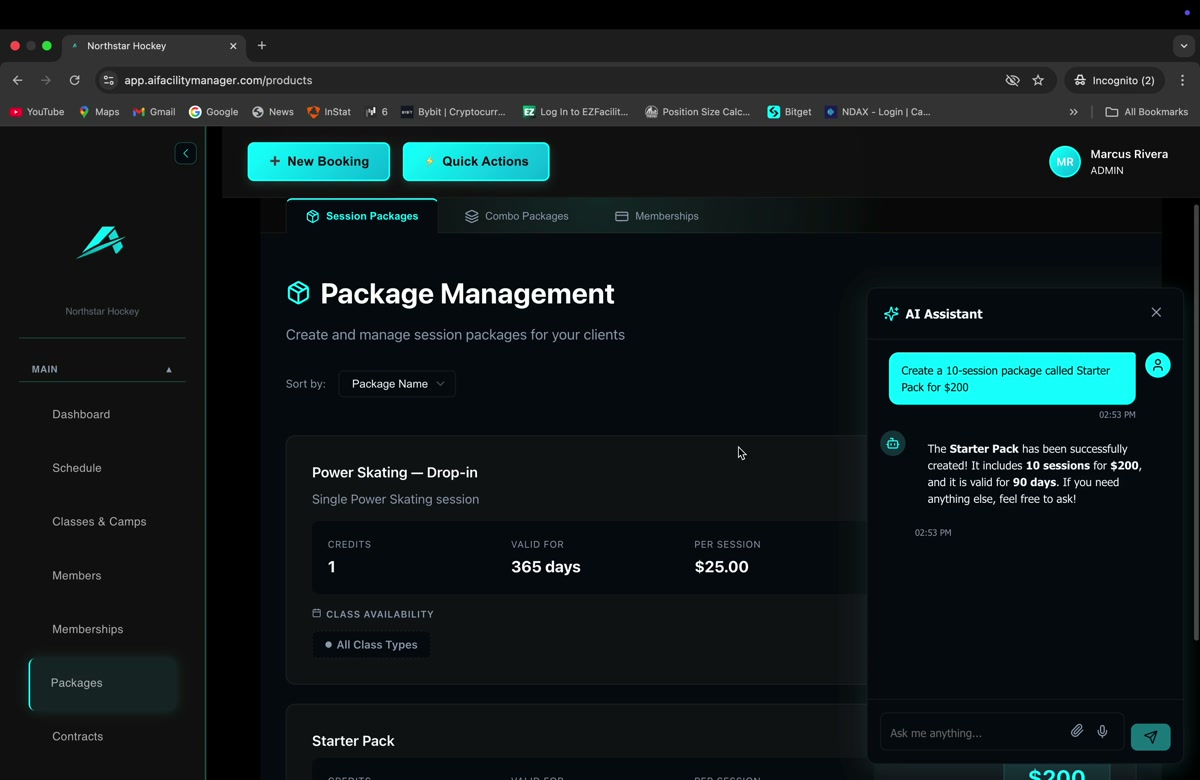This screenshot has height=780, width=1200.
Task: Switch to the Combo Packages tab
Action: pyautogui.click(x=516, y=216)
